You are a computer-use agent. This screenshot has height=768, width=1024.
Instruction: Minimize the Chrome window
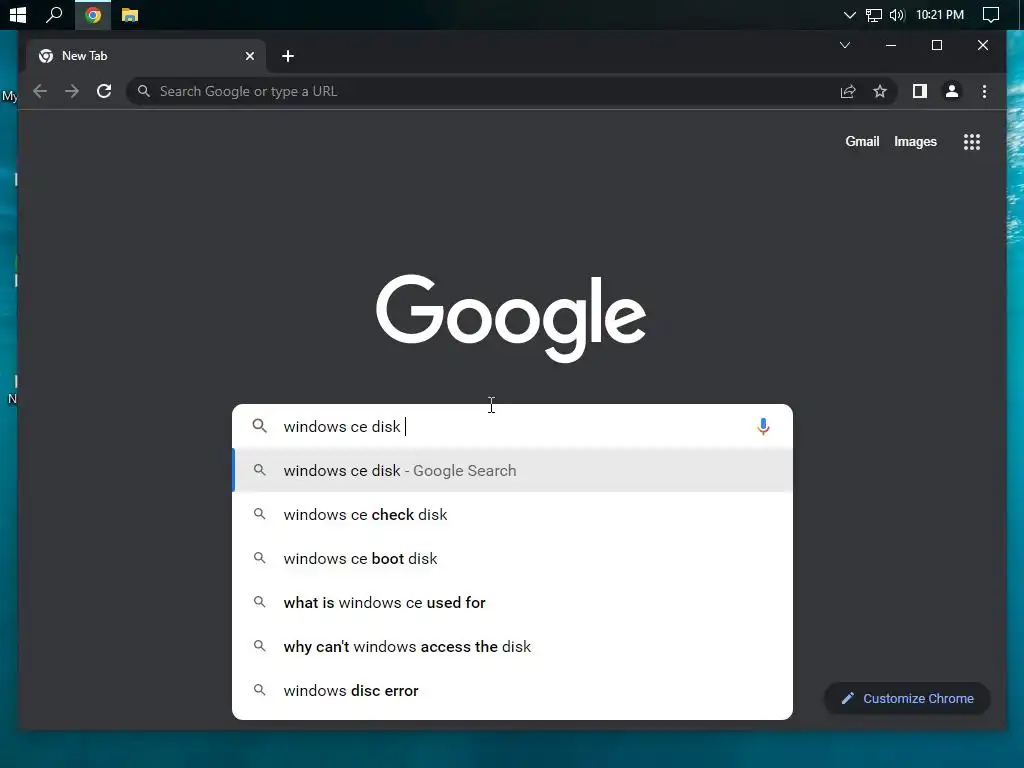click(x=890, y=45)
